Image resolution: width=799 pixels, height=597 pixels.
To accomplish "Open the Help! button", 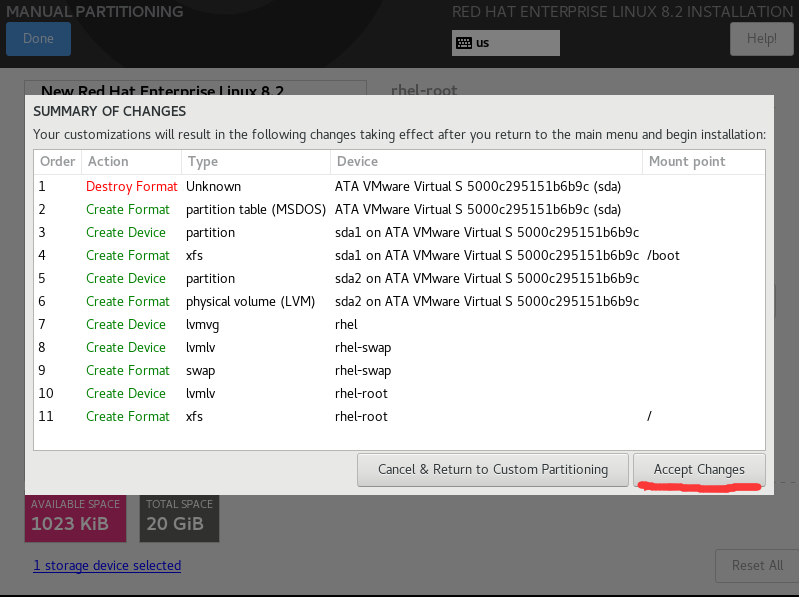I will (x=762, y=39).
